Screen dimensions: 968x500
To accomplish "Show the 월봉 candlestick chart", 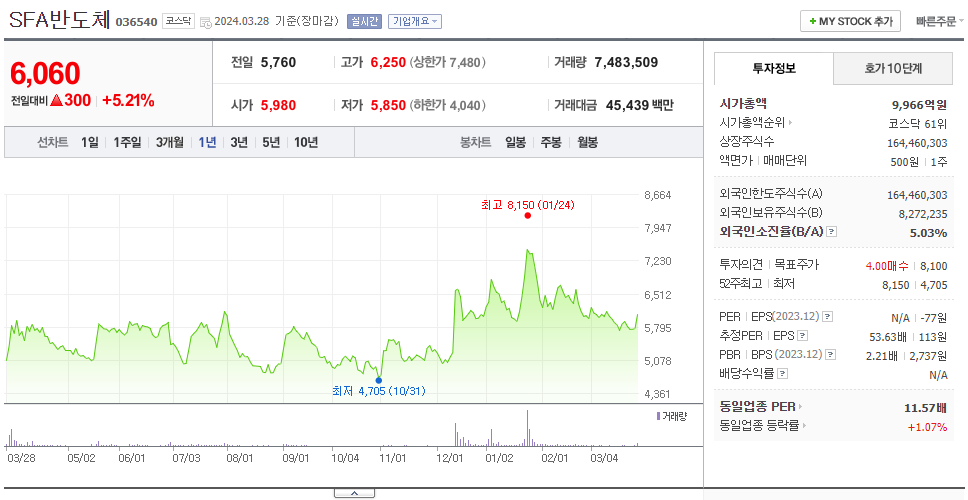I will tap(588, 143).
